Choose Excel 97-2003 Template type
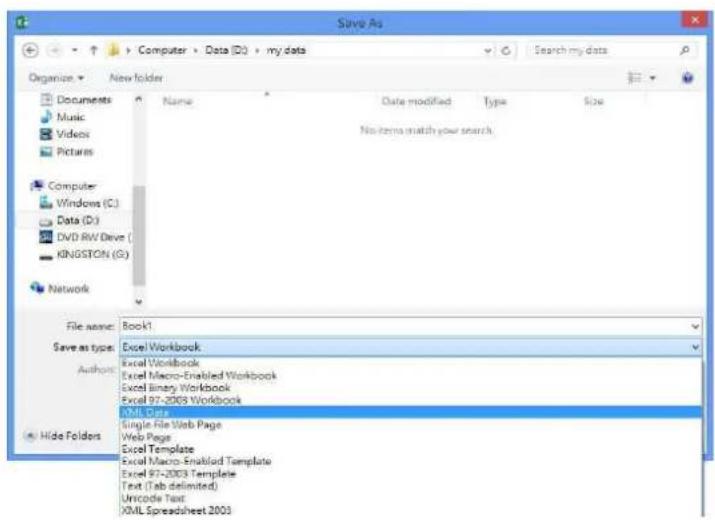This screenshot has height=520, width=715. click(x=410, y=473)
